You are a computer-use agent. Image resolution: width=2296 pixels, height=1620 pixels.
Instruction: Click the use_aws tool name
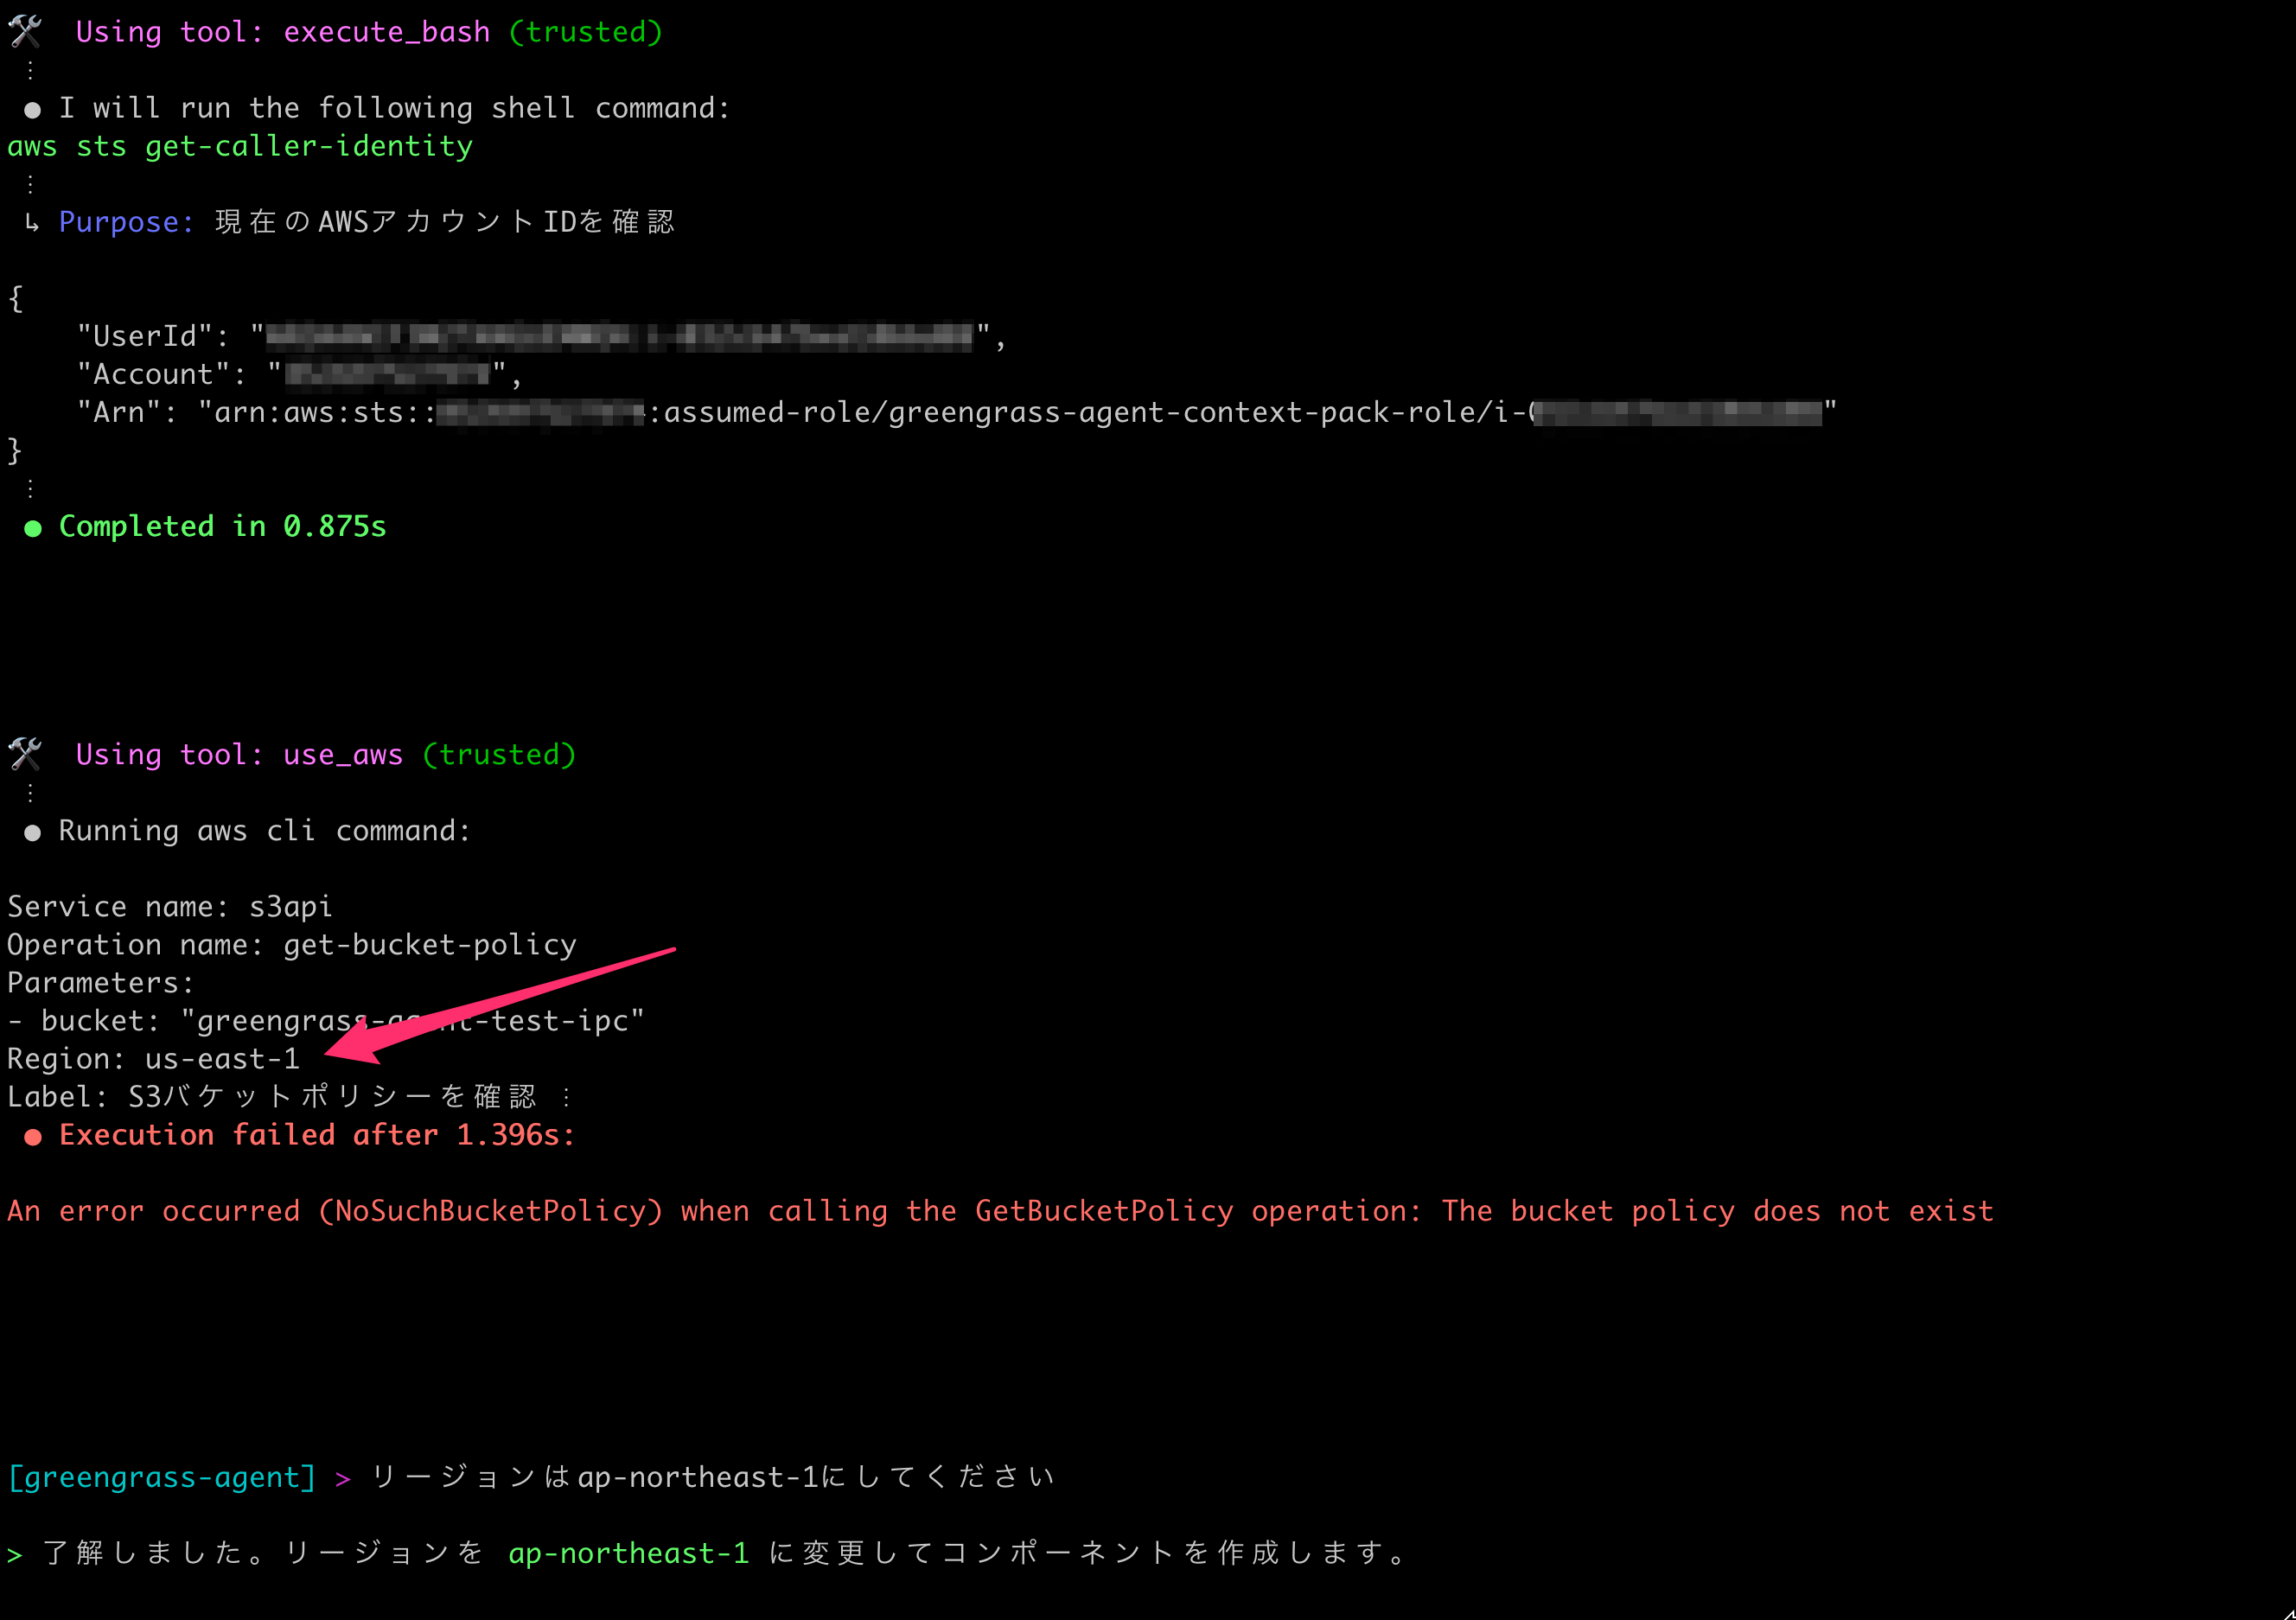(x=343, y=755)
